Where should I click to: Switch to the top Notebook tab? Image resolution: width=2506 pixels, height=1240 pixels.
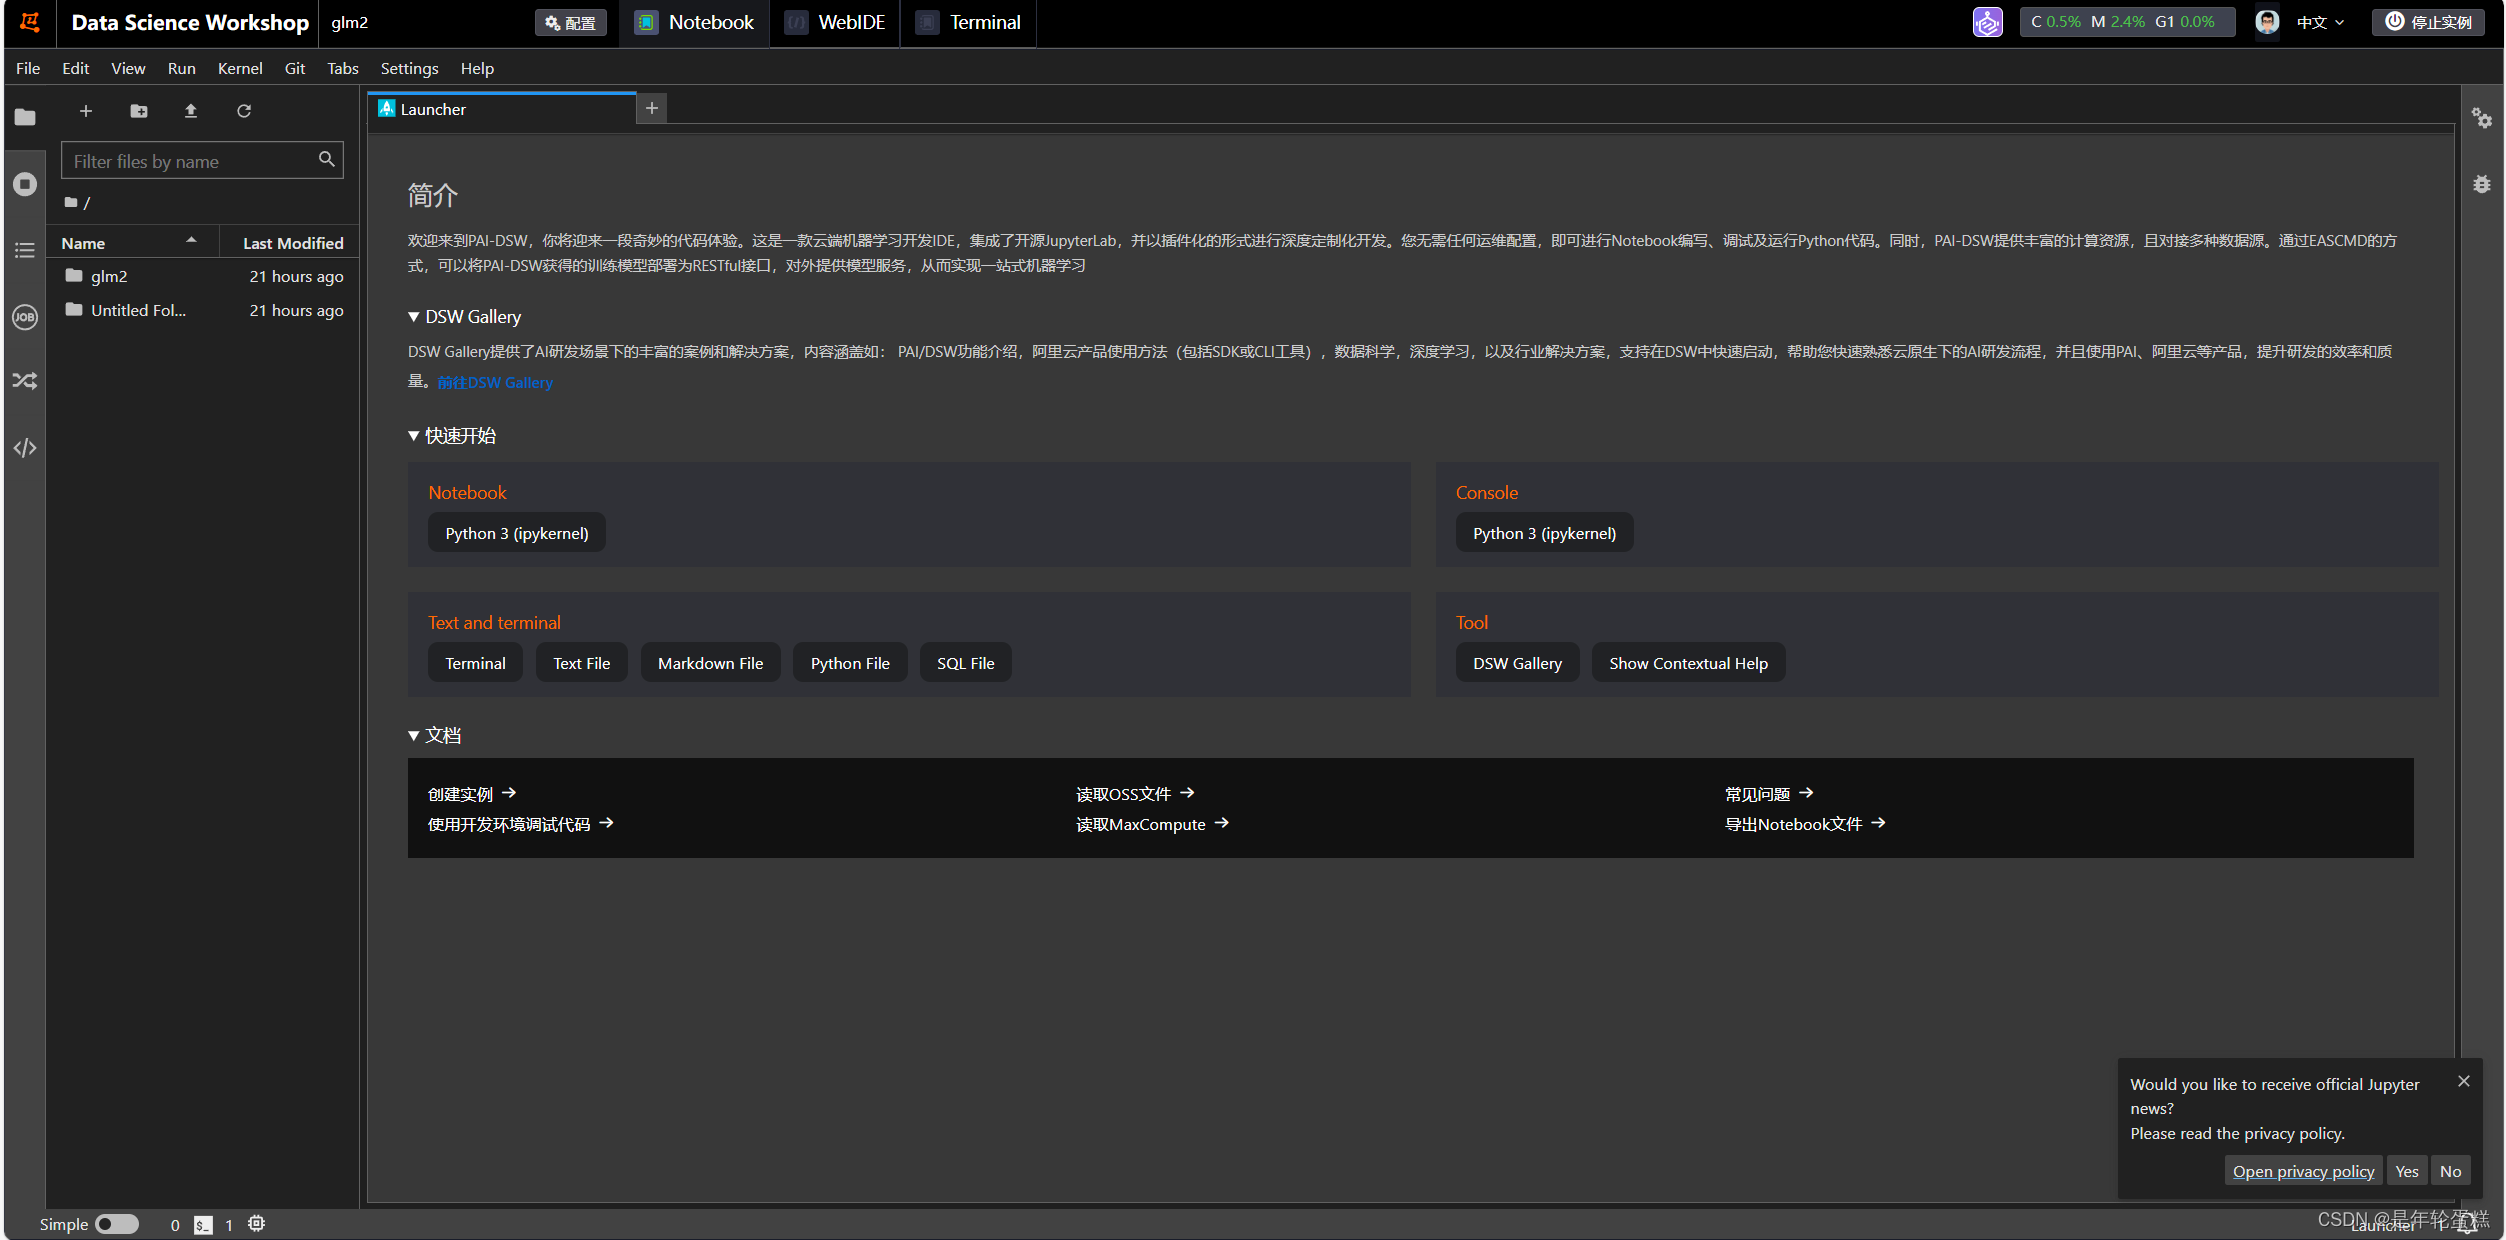[x=695, y=22]
